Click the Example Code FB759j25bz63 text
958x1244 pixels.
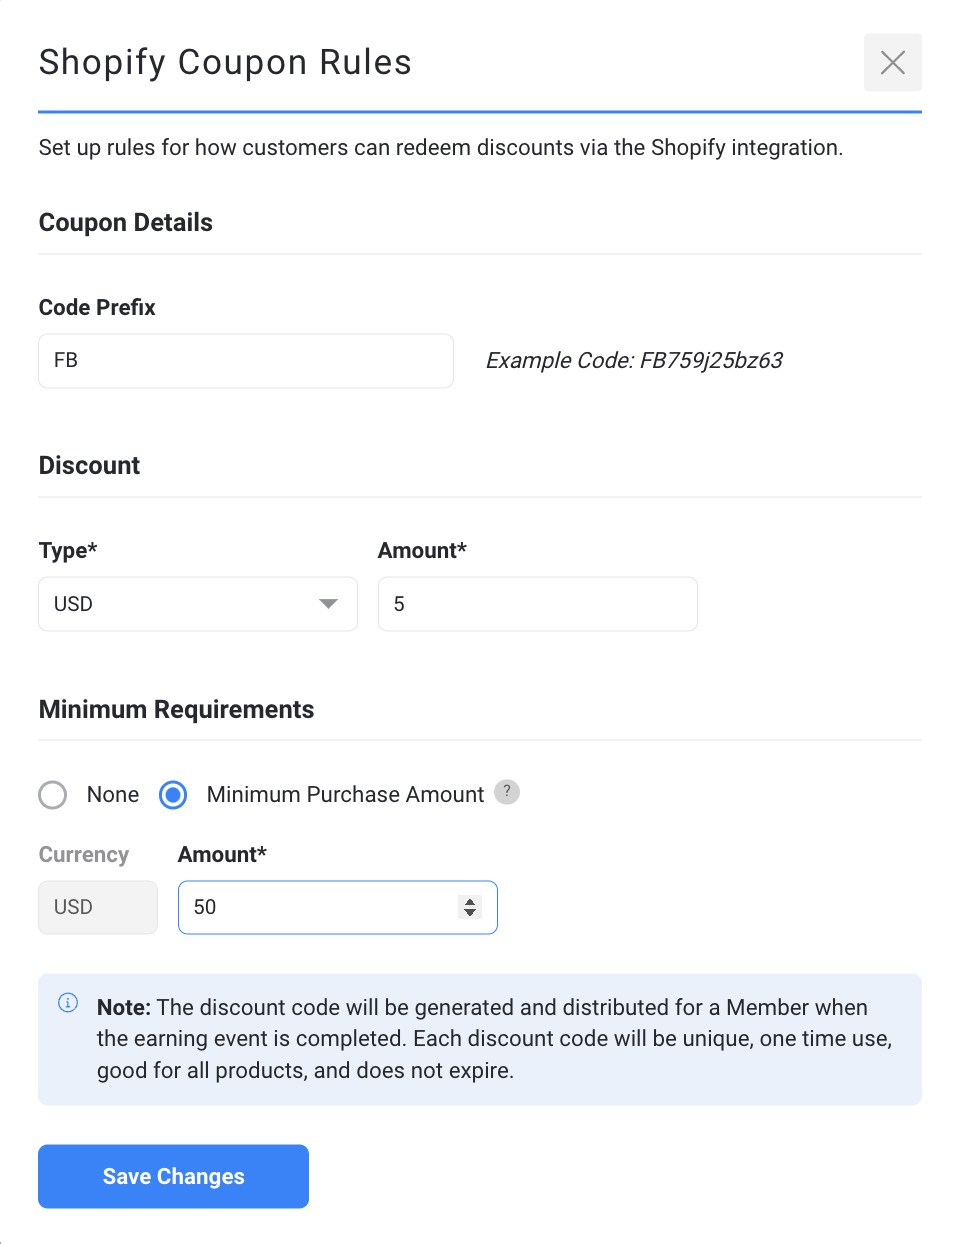[x=634, y=360]
